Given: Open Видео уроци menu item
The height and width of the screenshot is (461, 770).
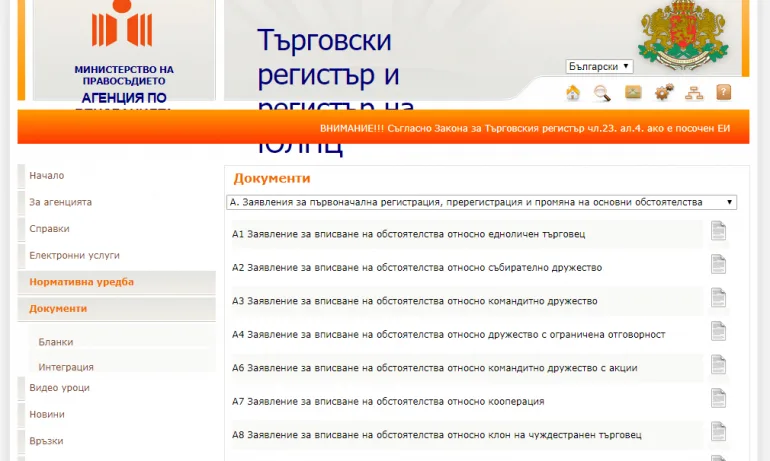Looking at the screenshot, I should [x=59, y=387].
